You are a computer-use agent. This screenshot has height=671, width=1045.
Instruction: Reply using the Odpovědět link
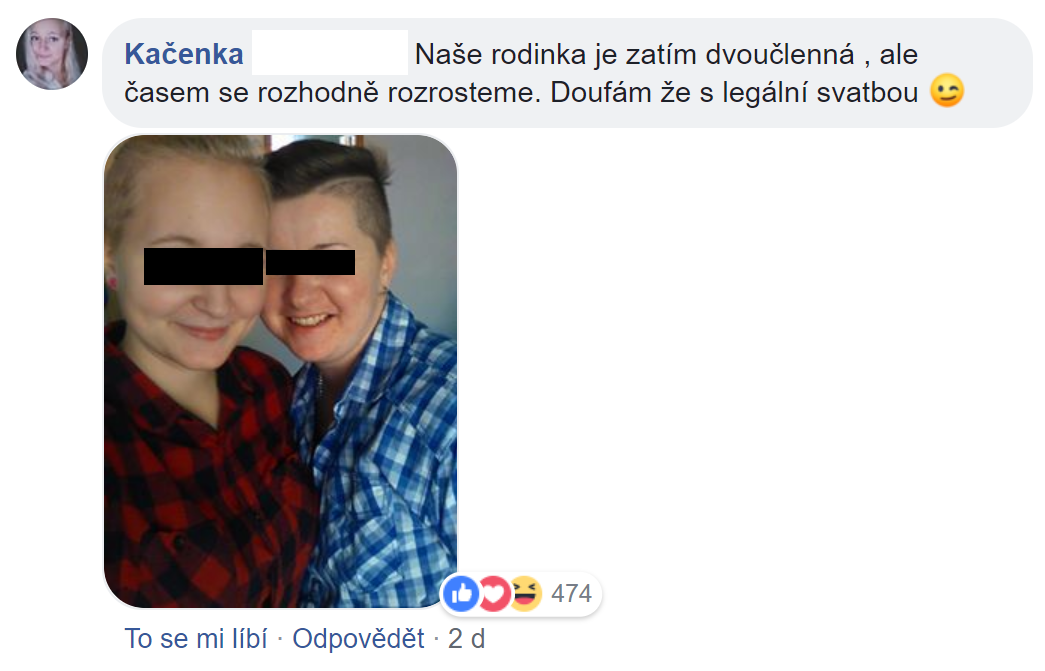tap(359, 638)
